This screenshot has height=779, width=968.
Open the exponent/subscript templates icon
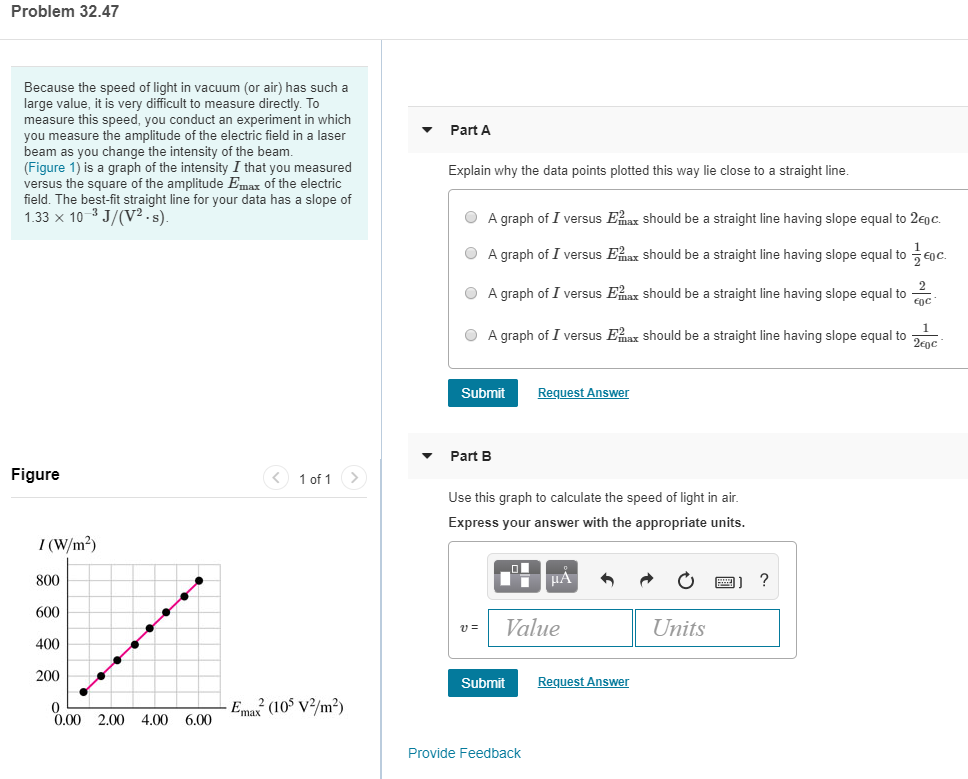(515, 576)
